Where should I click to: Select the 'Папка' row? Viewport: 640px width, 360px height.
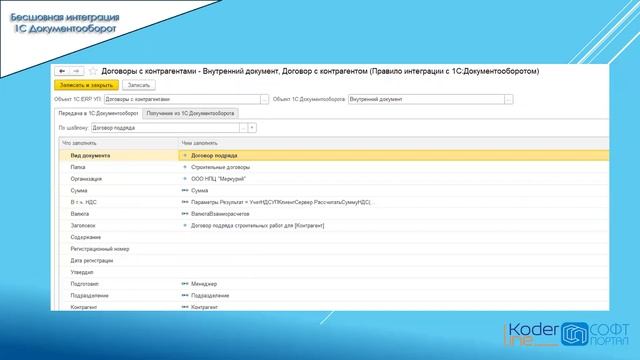334,167
